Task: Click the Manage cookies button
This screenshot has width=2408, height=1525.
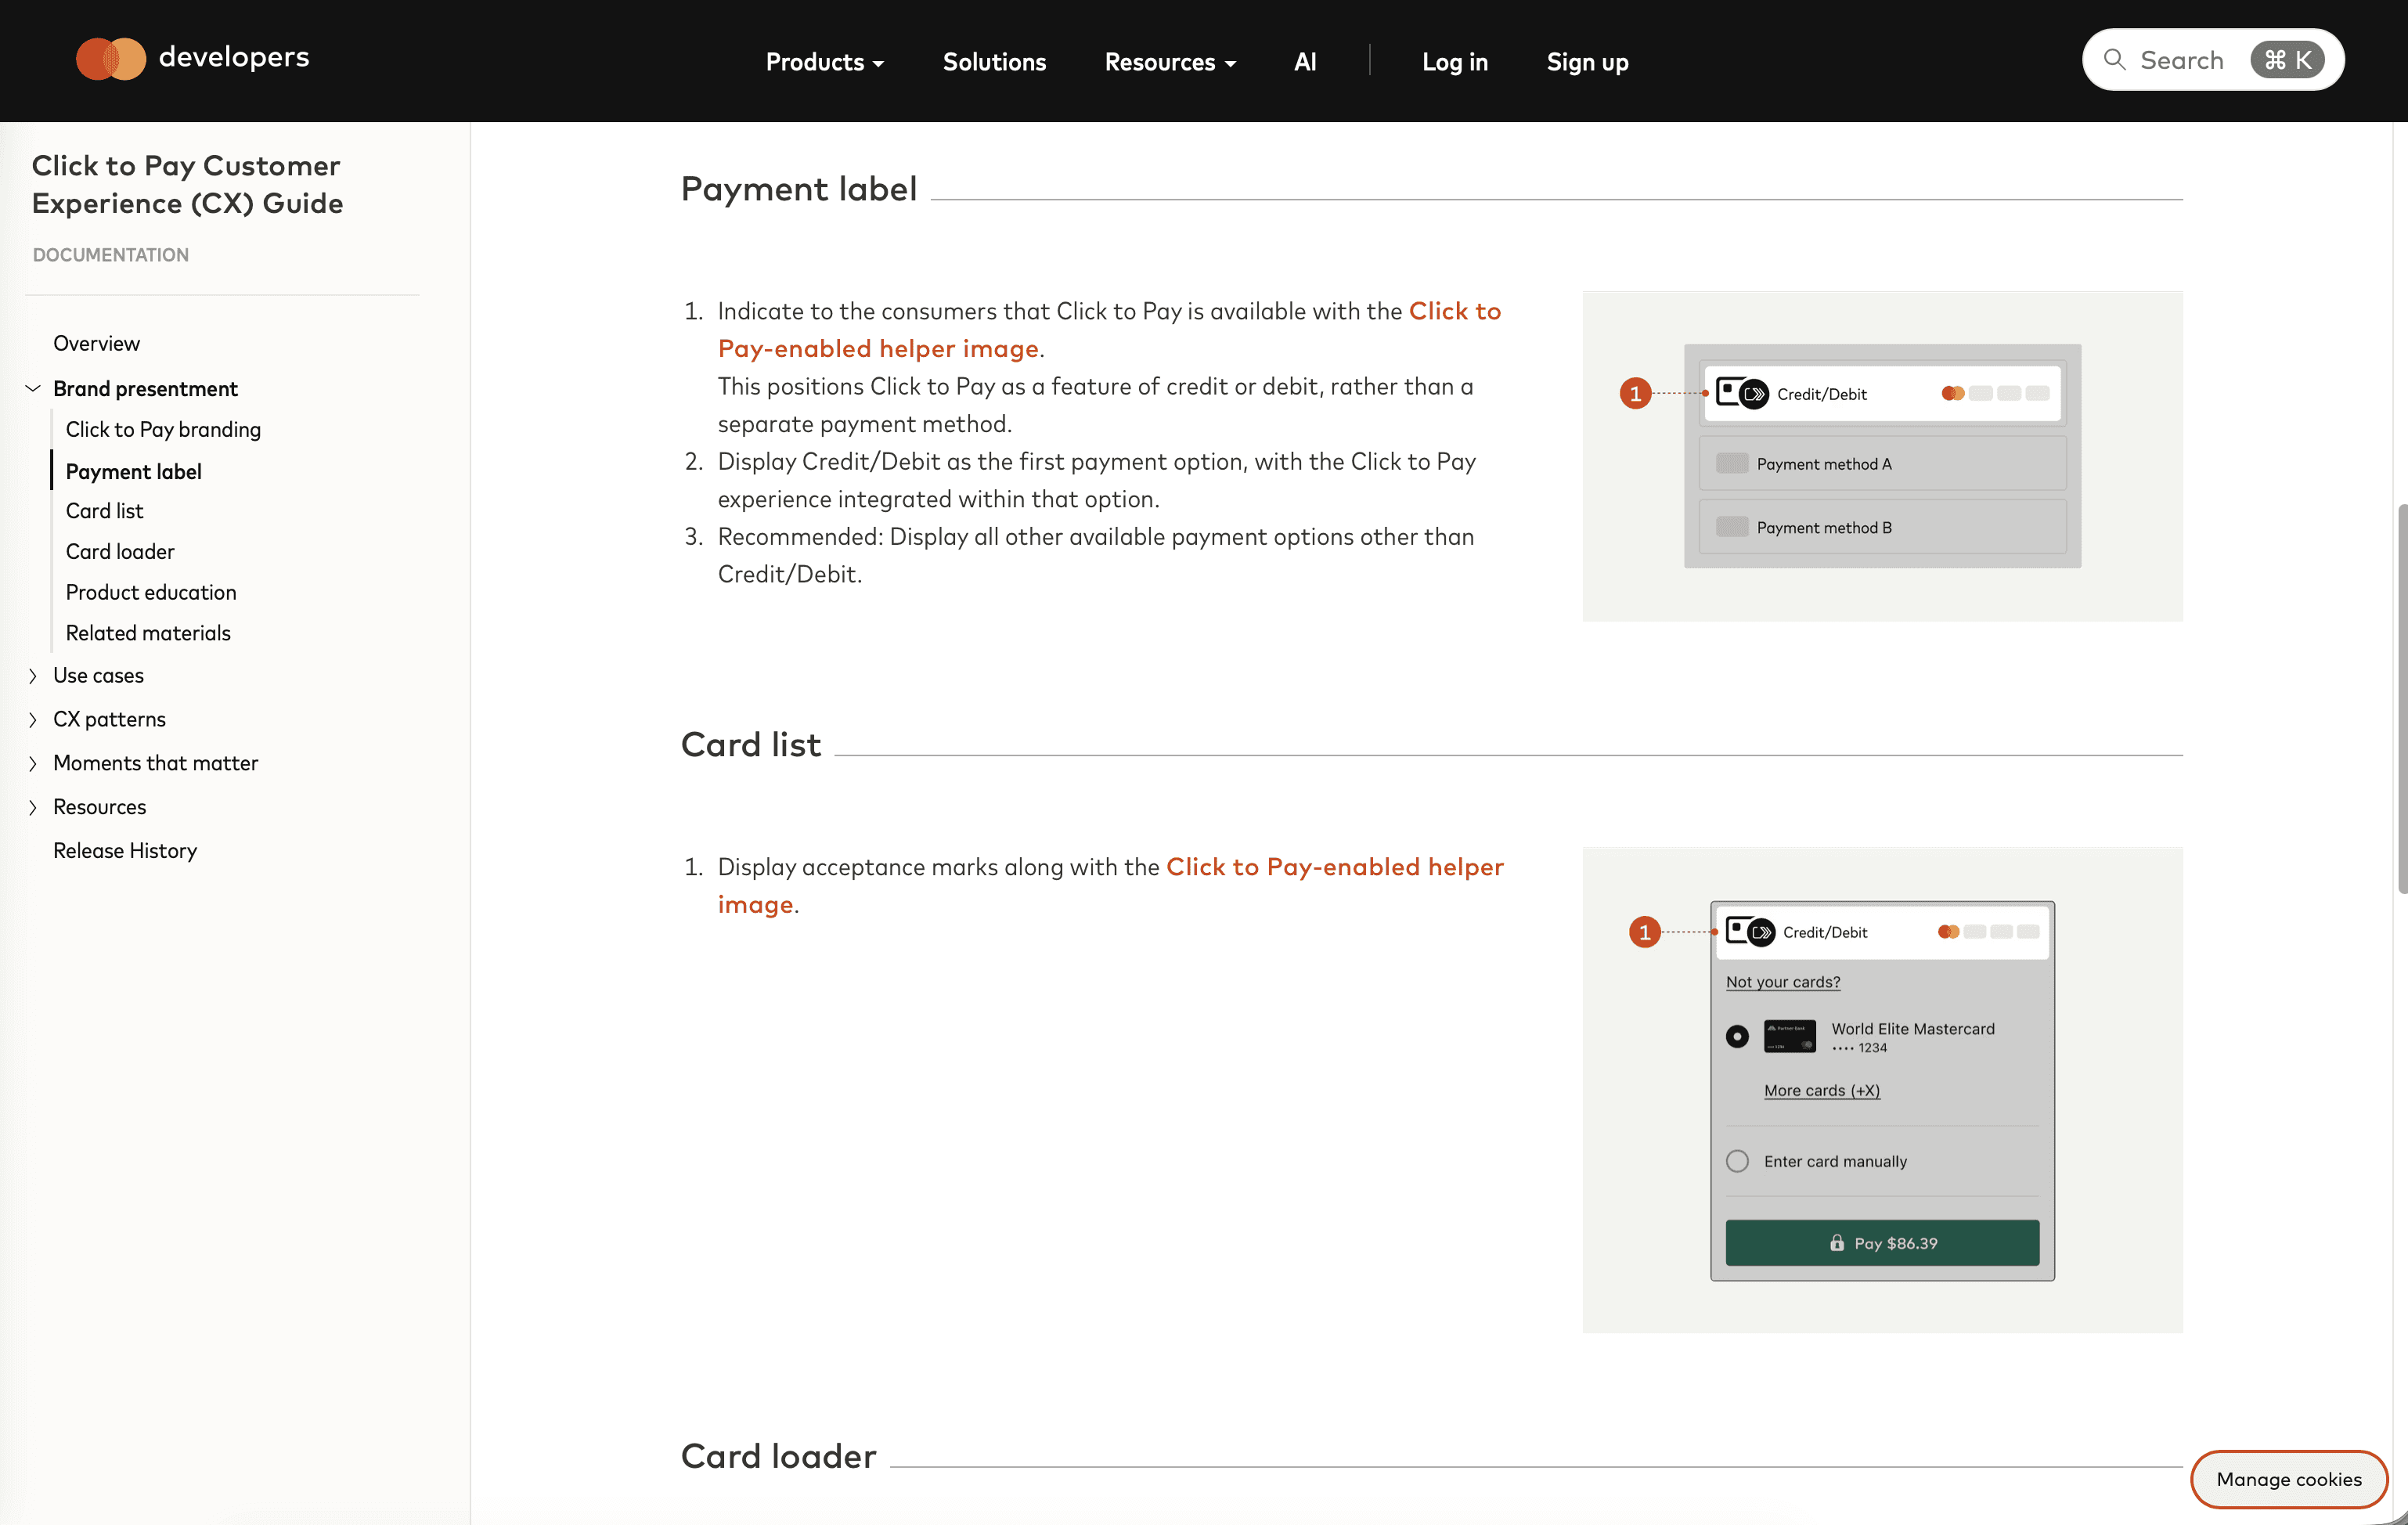Action: (x=2288, y=1479)
